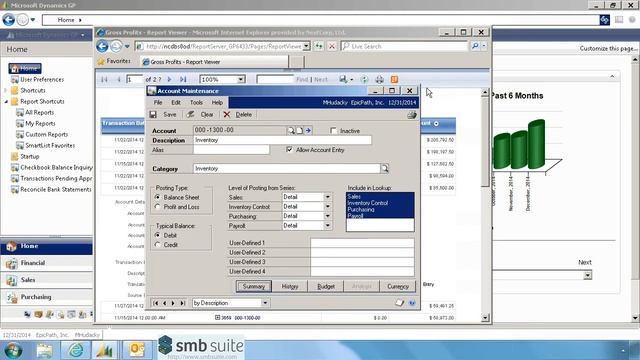Select Credit as typical balance
The width and height of the screenshot is (640, 360).
158,245
